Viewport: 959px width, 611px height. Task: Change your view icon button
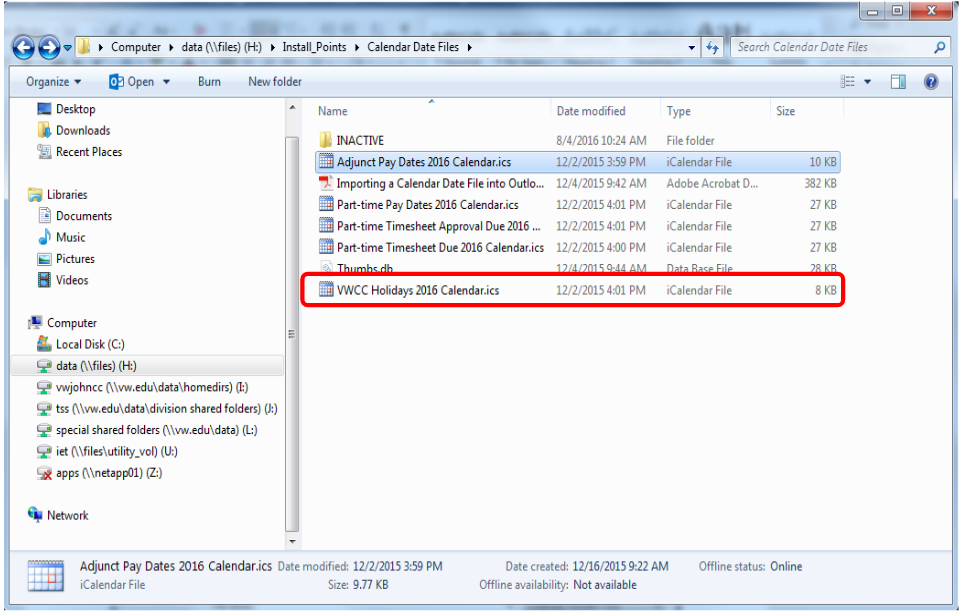point(847,81)
